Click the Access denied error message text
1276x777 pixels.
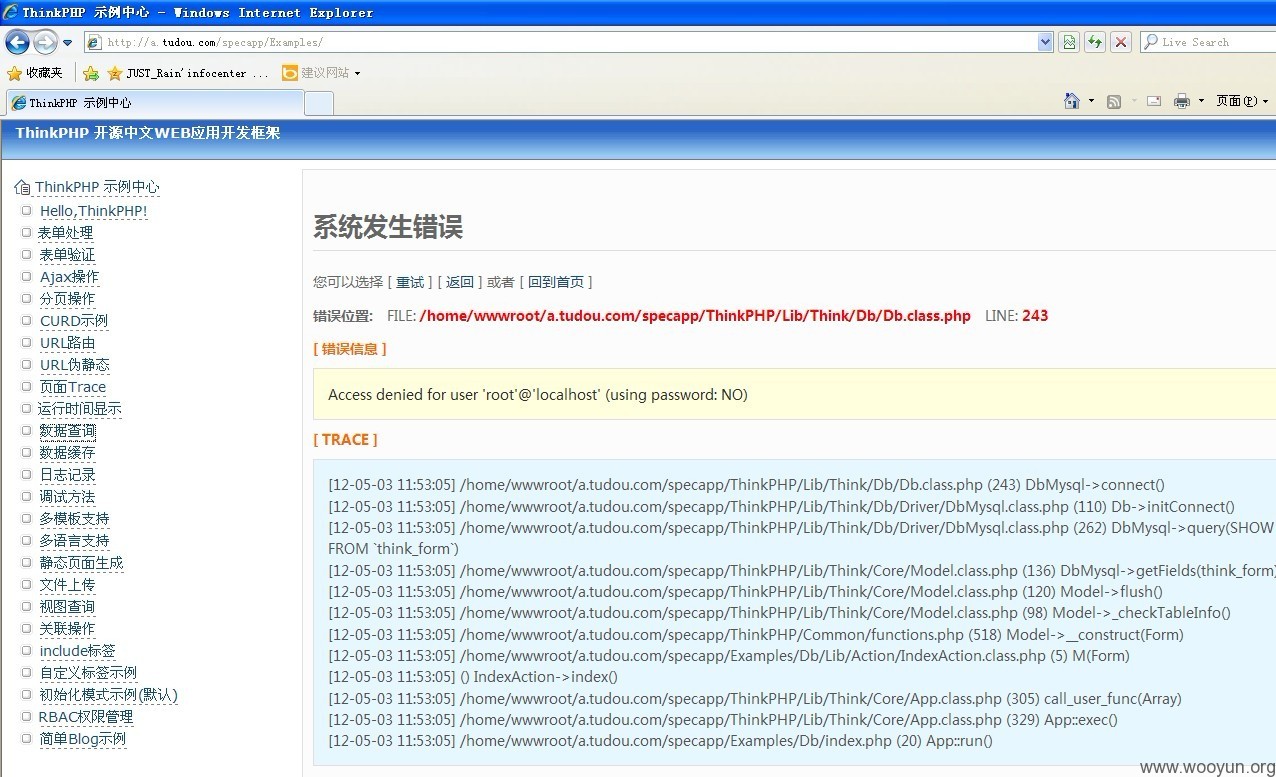(537, 395)
